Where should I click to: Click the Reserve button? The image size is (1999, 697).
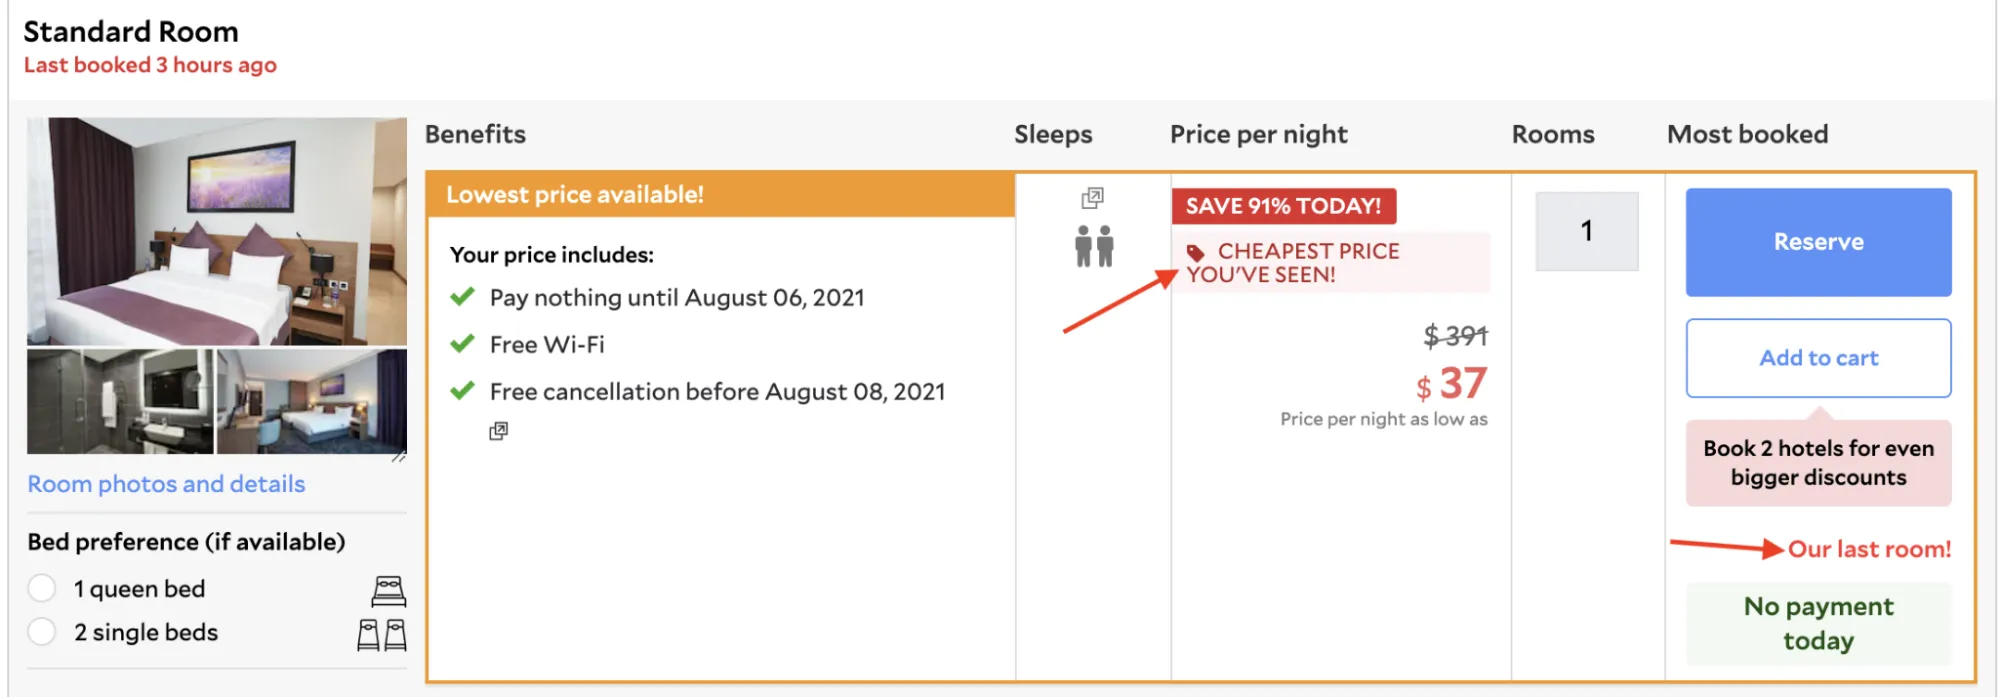pos(1817,242)
